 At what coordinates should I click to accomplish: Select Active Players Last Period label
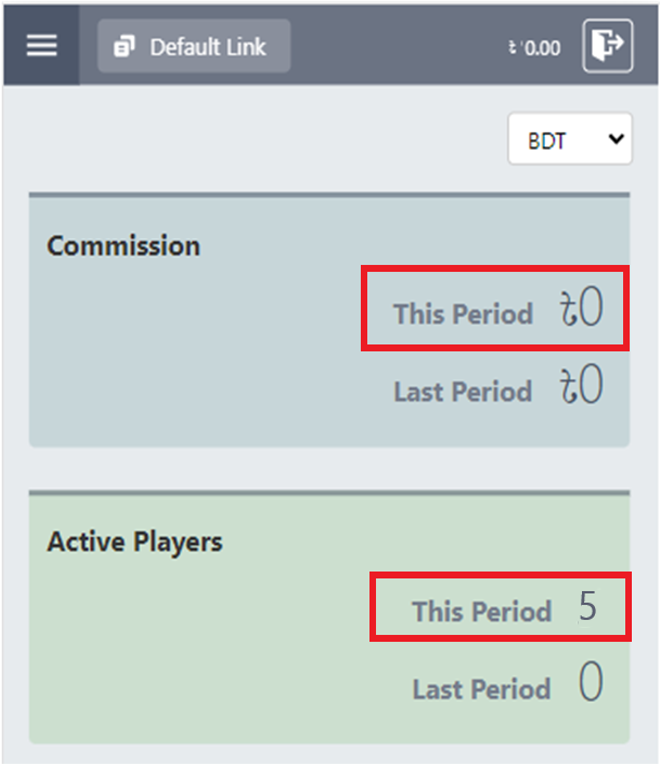coord(481,689)
